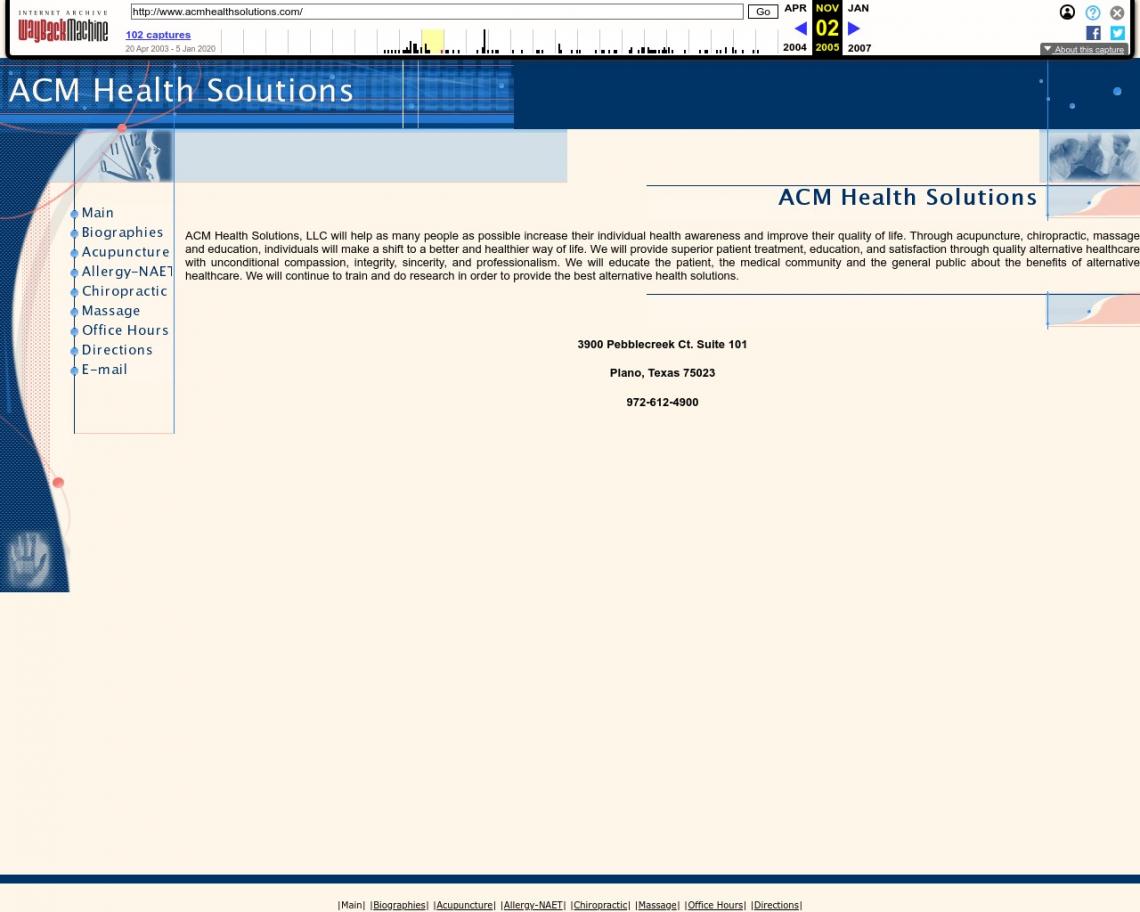Open the 102 captures link
Viewport: 1140px width, 912px height.
coord(158,34)
